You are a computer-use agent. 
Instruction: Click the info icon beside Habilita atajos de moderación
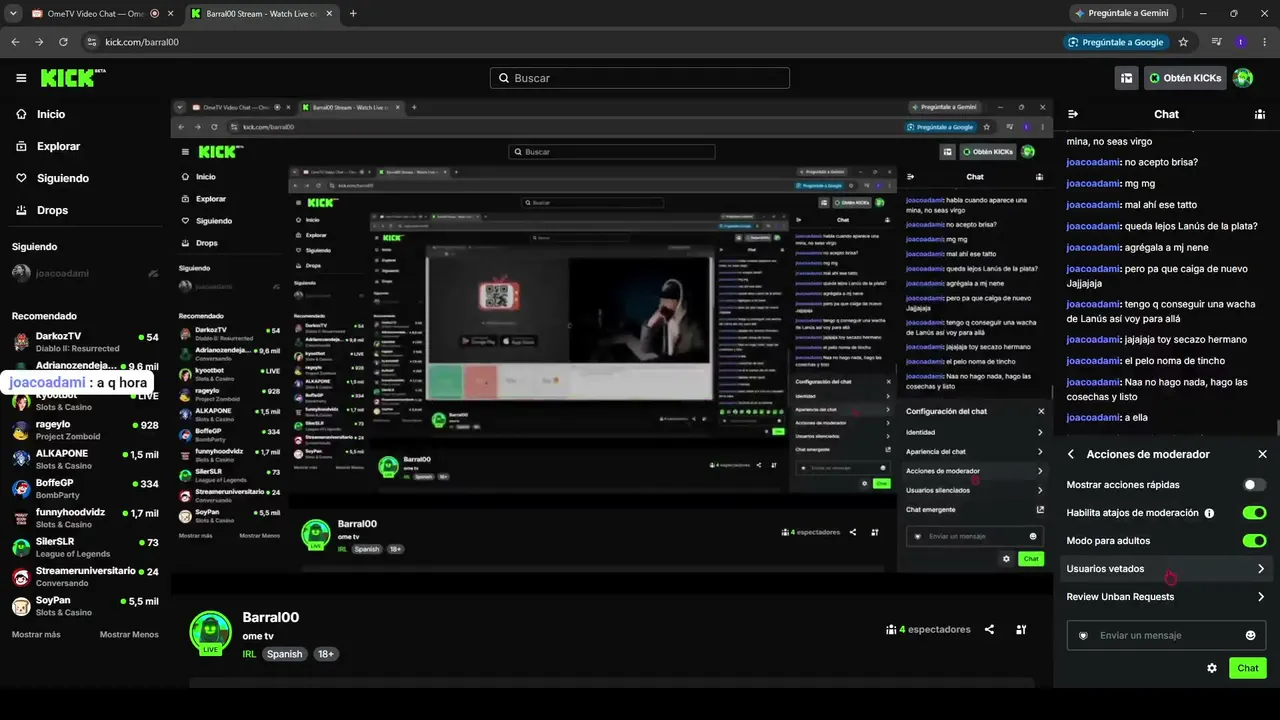point(1209,513)
